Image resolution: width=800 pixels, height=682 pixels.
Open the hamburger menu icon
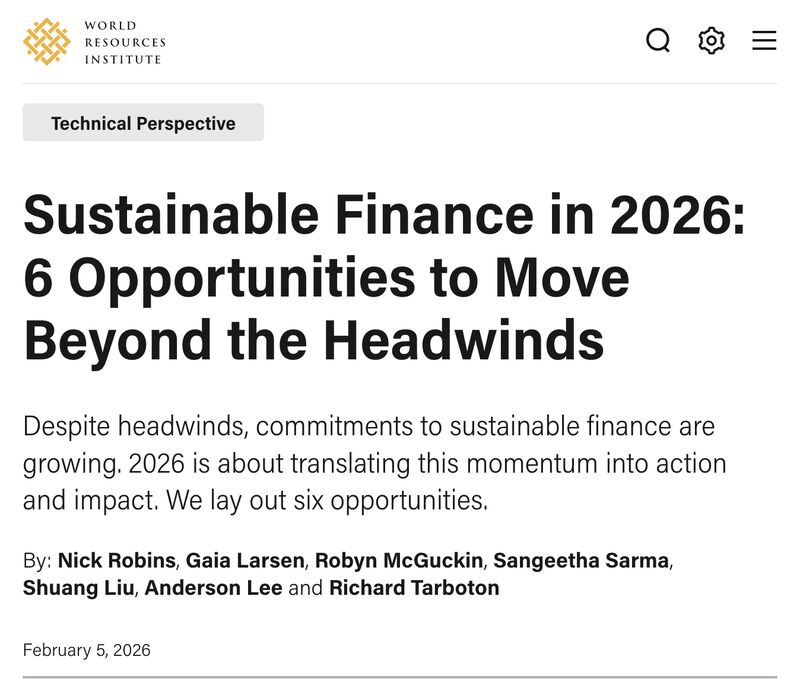click(x=764, y=40)
